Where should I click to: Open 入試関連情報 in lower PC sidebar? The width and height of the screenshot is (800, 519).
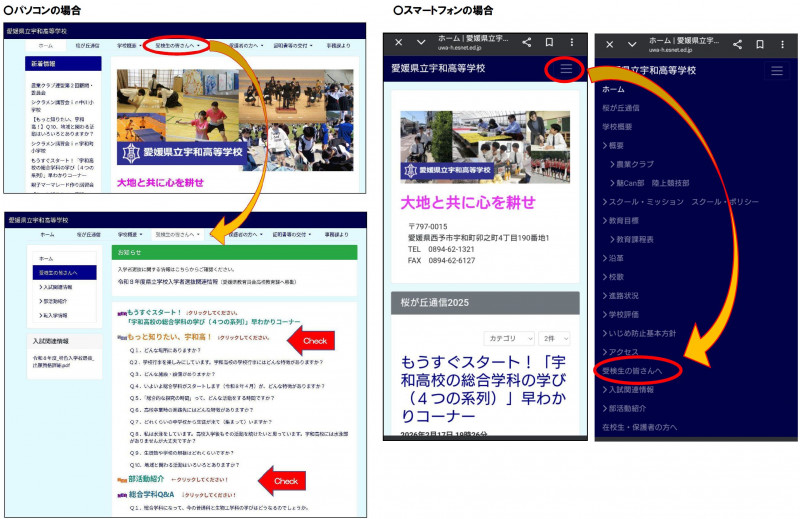pos(61,286)
